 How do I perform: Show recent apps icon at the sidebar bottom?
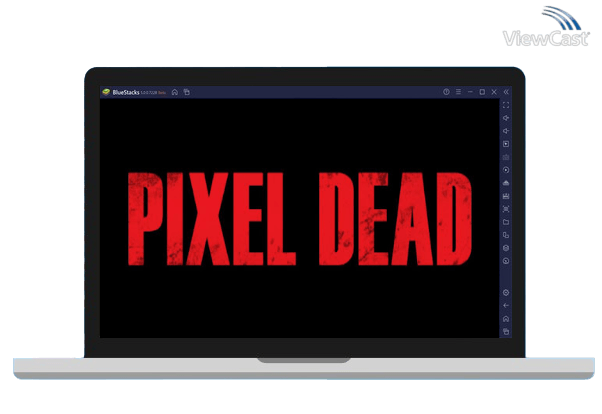(506, 331)
